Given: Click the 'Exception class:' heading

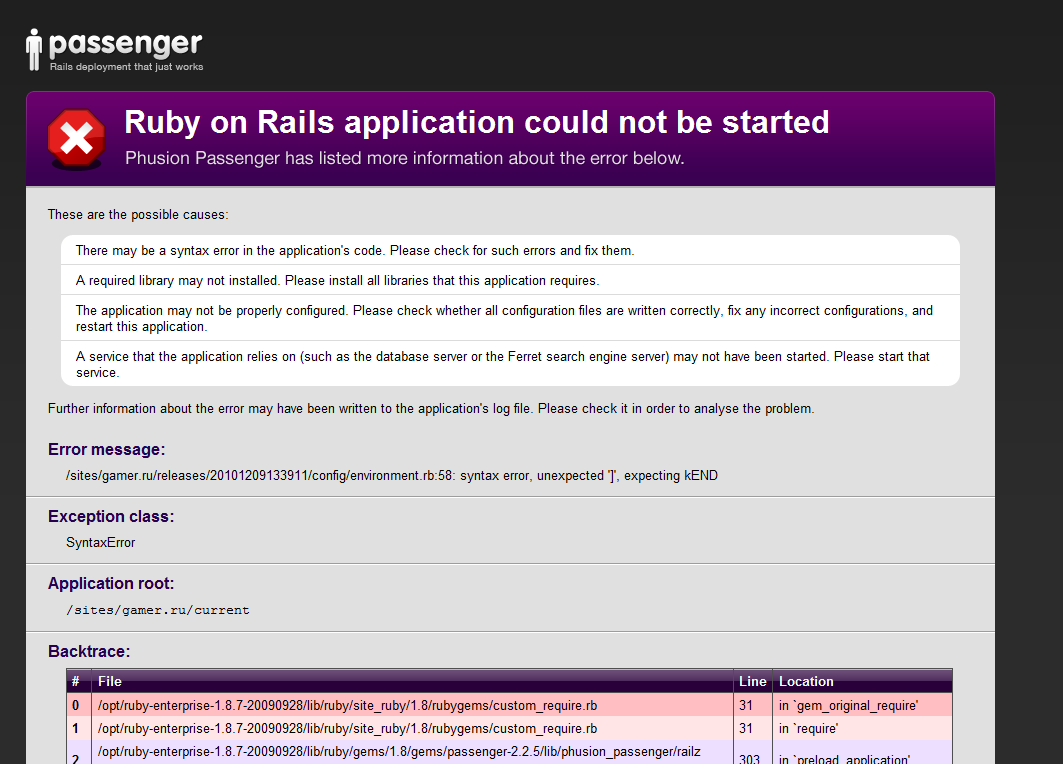Looking at the screenshot, I should pos(111,517).
